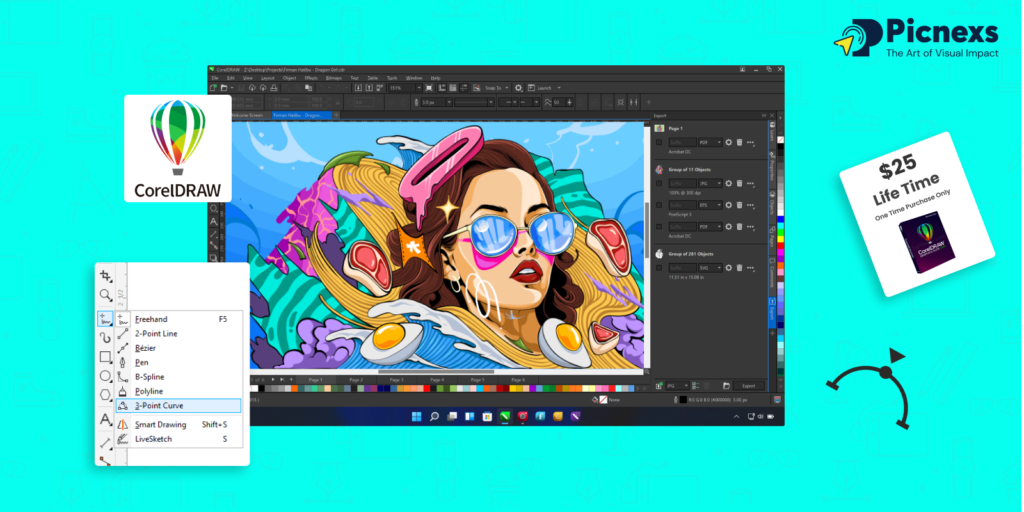Tick the checkbox for the SVG export row
This screenshot has height=512, width=1024.
(x=659, y=268)
